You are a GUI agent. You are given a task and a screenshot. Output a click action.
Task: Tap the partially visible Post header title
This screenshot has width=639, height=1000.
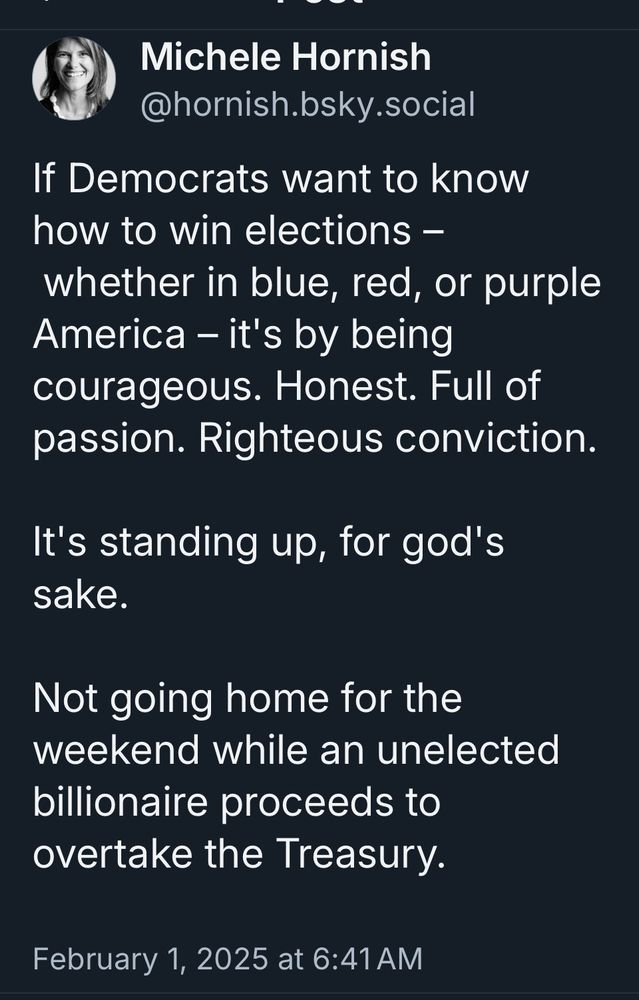(x=319, y=4)
